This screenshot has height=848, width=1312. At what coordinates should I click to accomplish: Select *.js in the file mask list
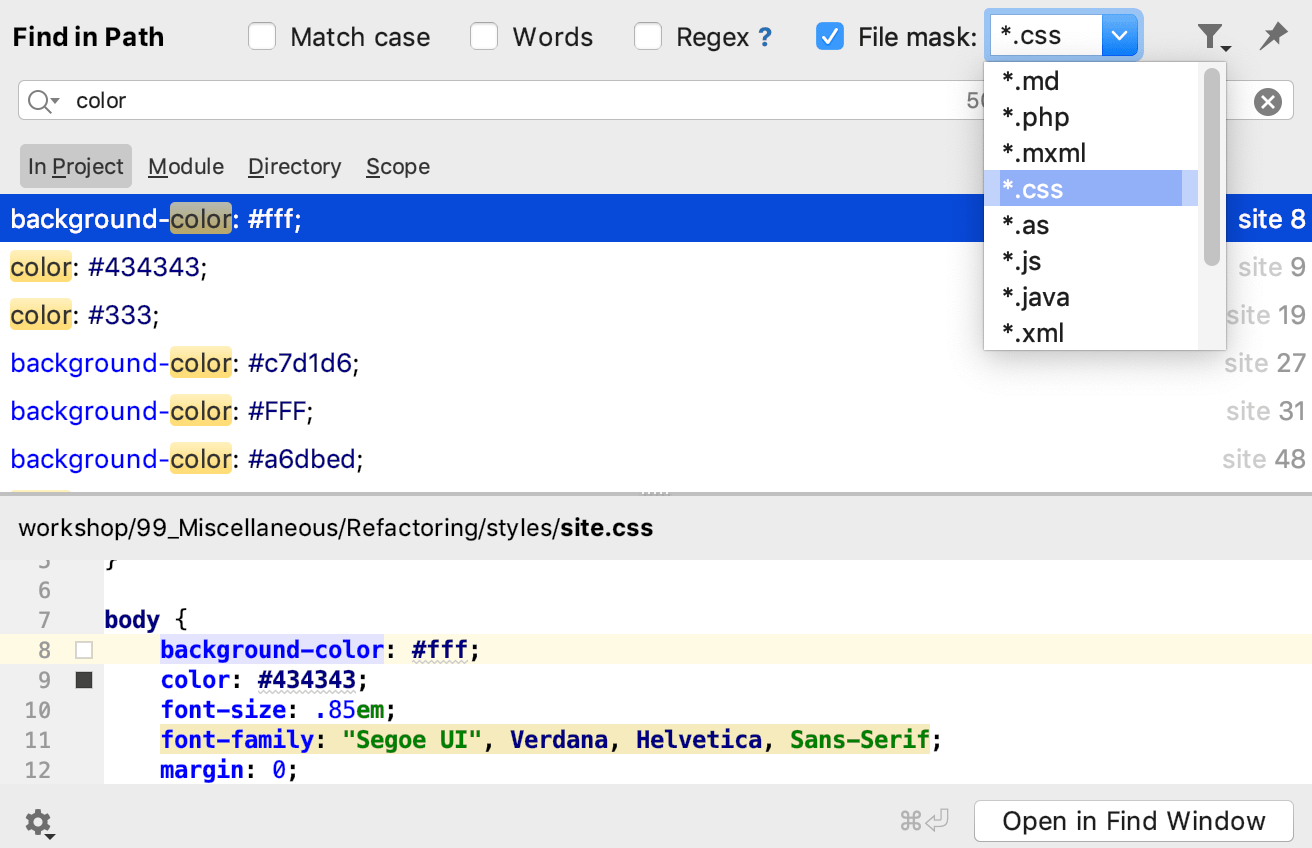click(x=1092, y=261)
